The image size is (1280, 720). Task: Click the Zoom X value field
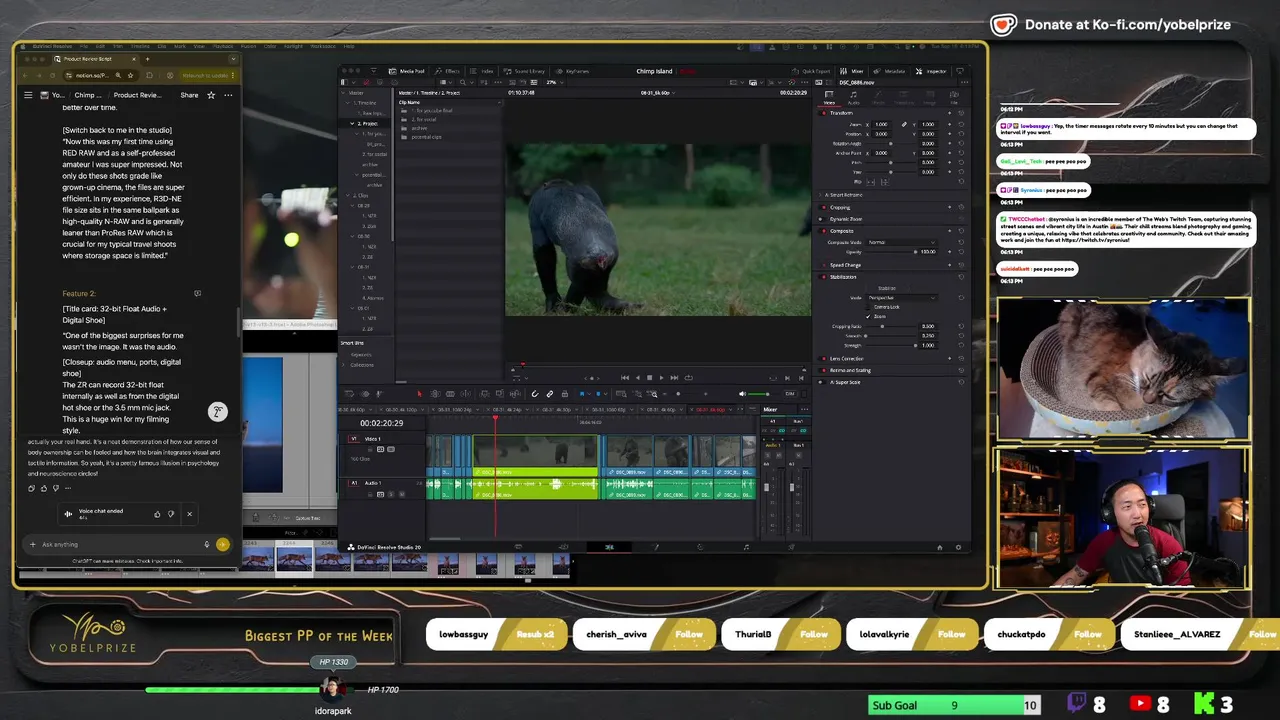[x=881, y=124]
